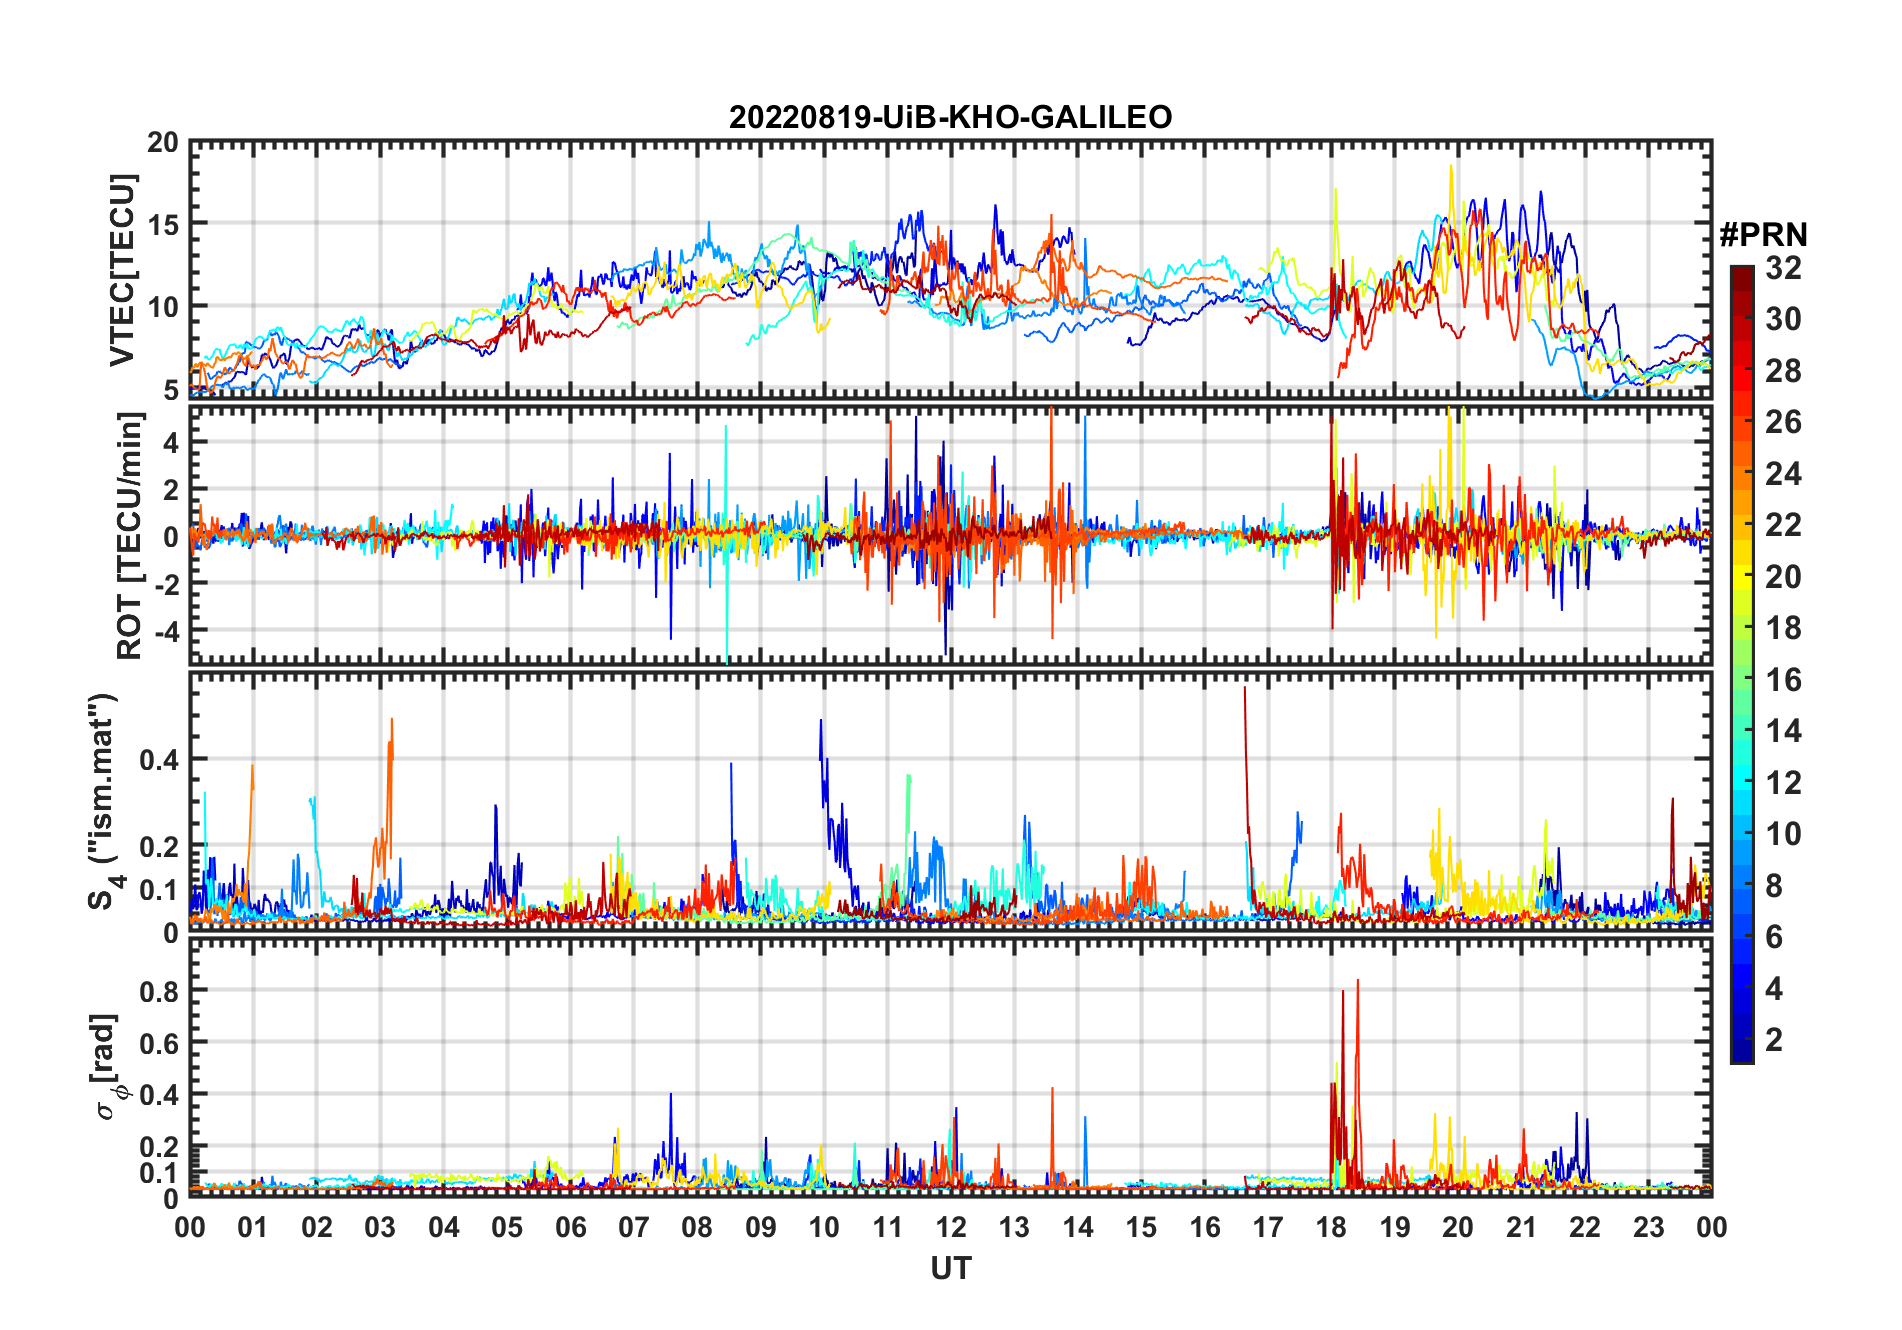Viewport: 1902px width, 1330px height.
Task: Select colorbar tick label 18
Action: [1783, 628]
